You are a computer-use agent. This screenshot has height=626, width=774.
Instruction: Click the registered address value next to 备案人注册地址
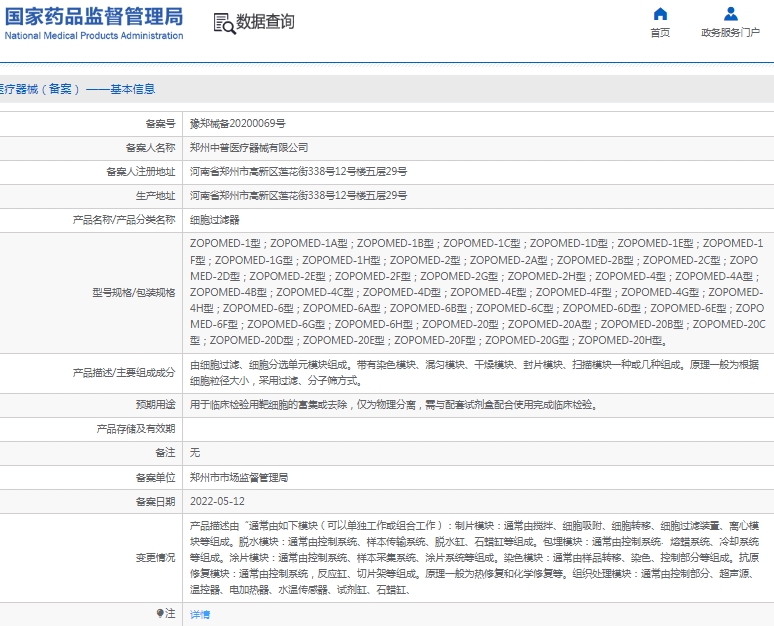coord(299,171)
